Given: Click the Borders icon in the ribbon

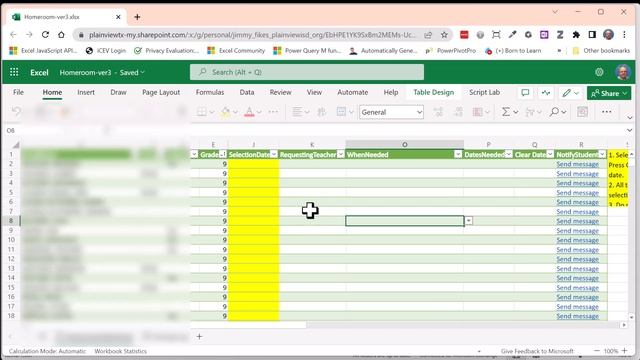Looking at the screenshot, I should pyautogui.click(x=202, y=112).
